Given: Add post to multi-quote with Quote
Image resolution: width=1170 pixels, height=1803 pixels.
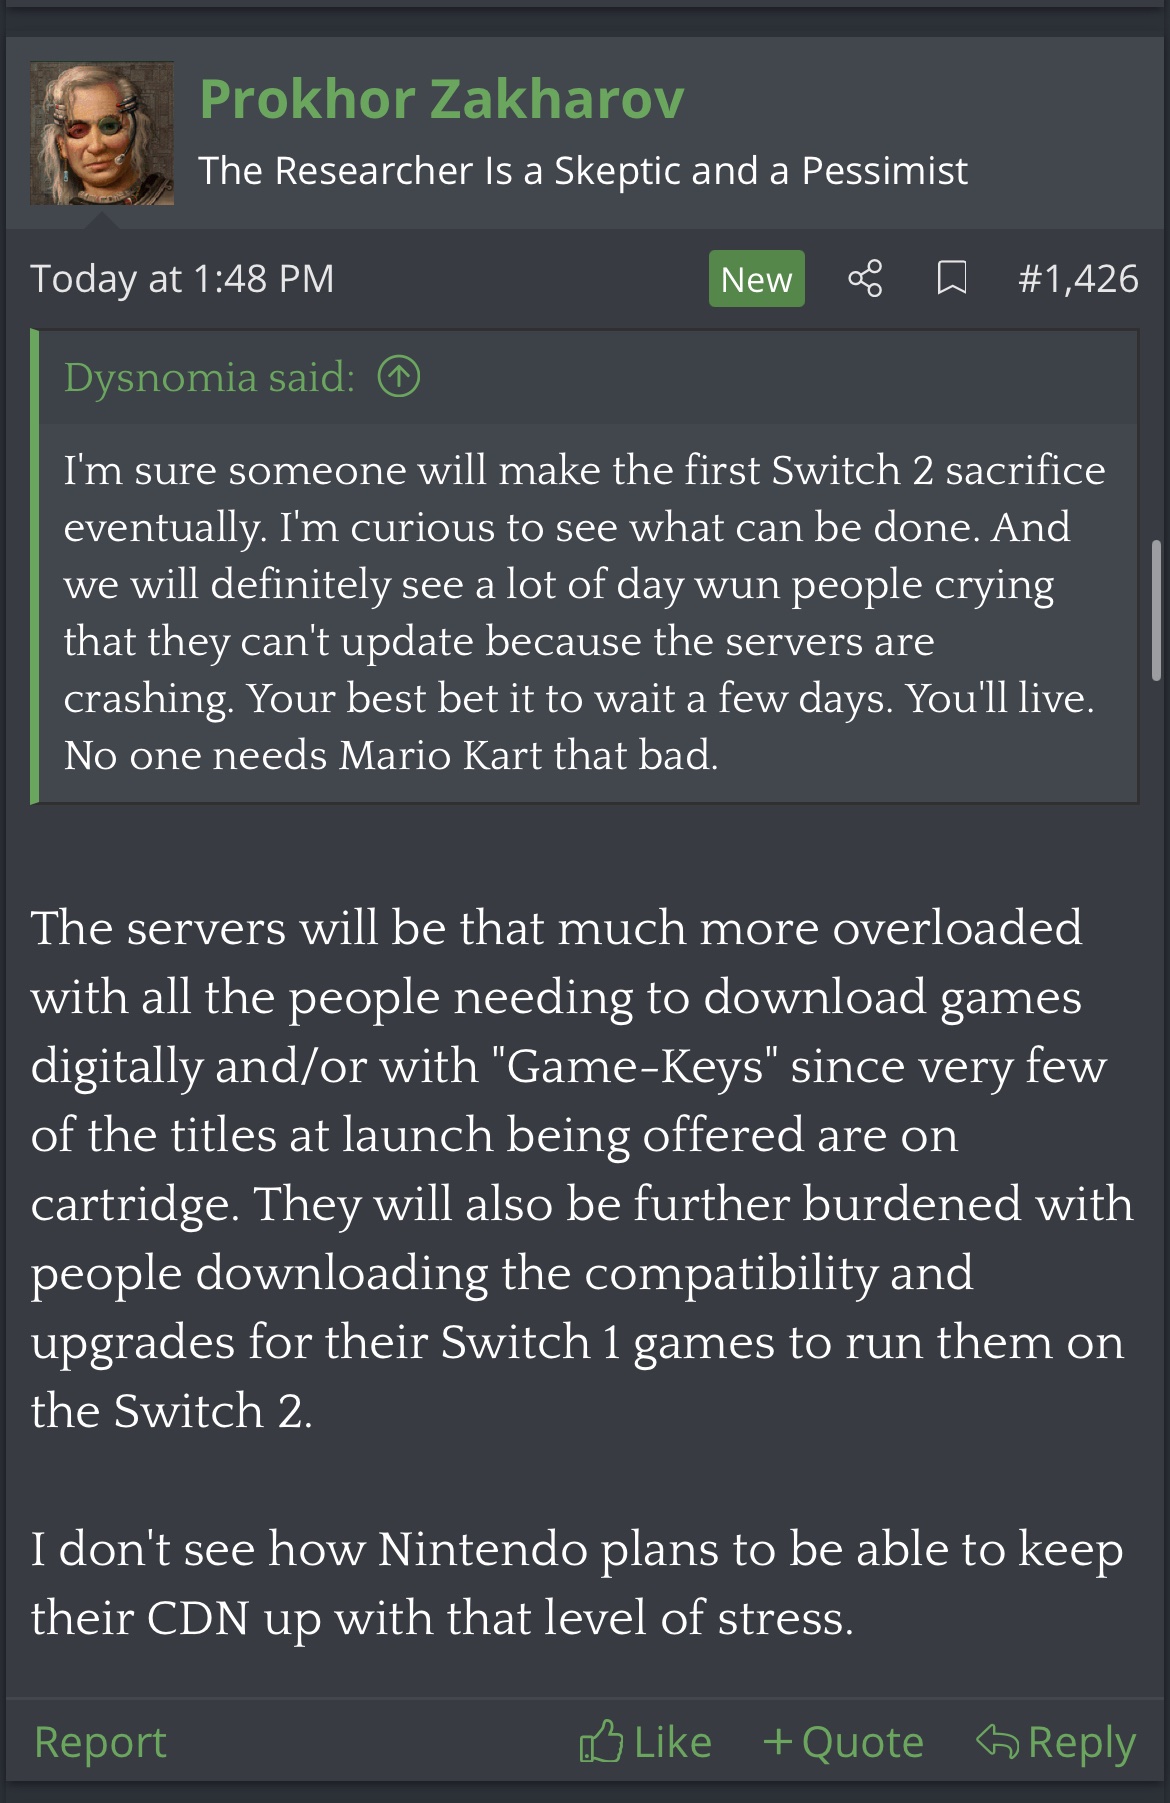Looking at the screenshot, I should 862,1742.
